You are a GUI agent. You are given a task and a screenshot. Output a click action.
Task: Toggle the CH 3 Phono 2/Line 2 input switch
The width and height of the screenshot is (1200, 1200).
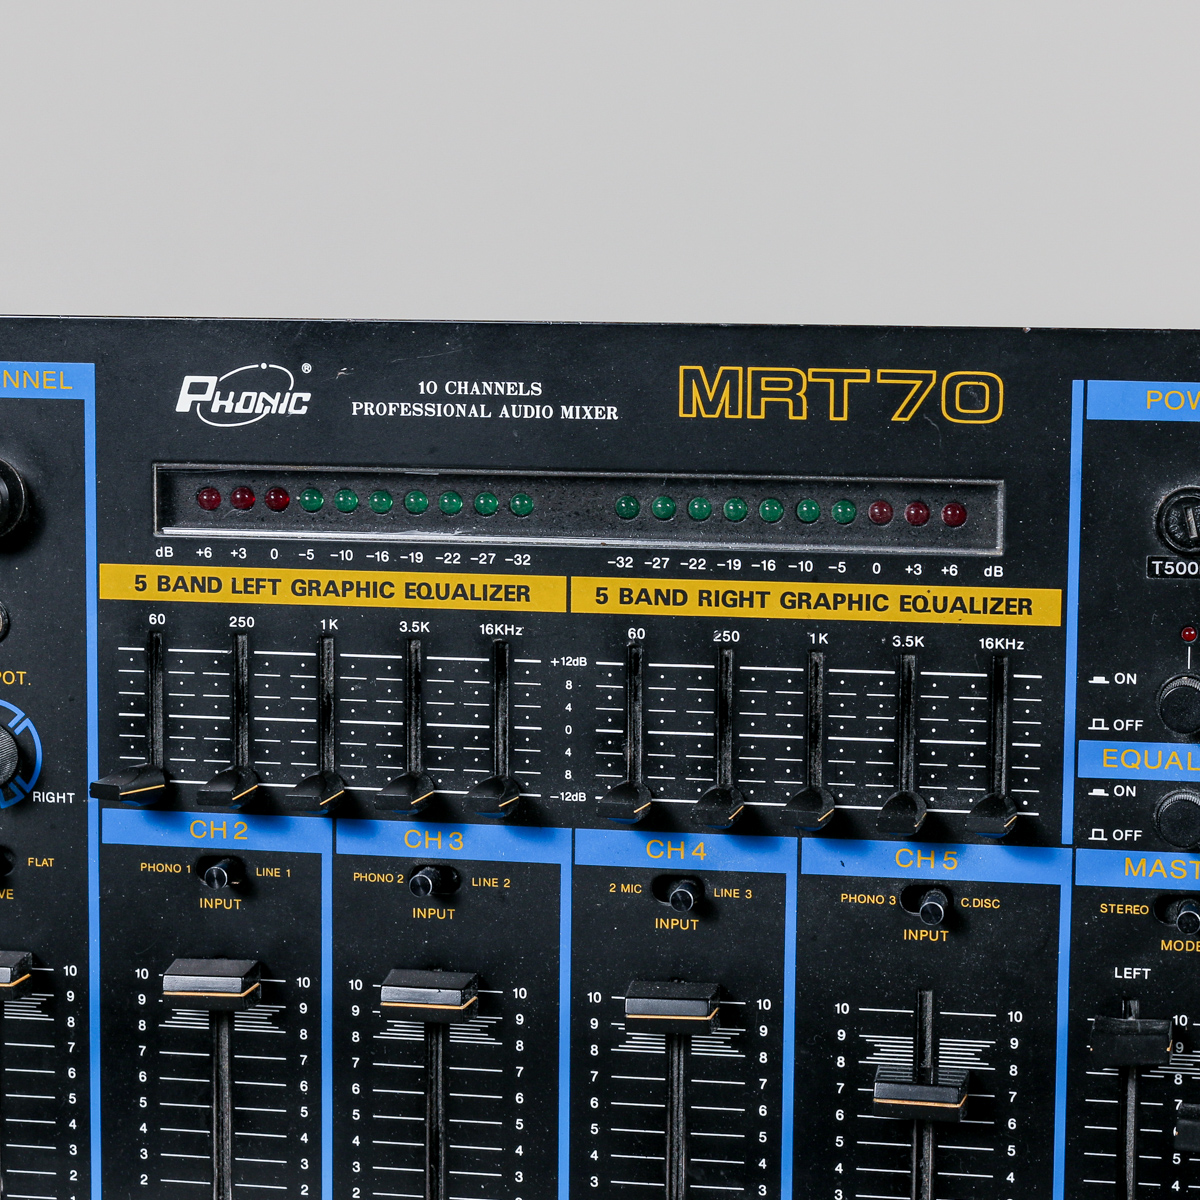(x=431, y=883)
